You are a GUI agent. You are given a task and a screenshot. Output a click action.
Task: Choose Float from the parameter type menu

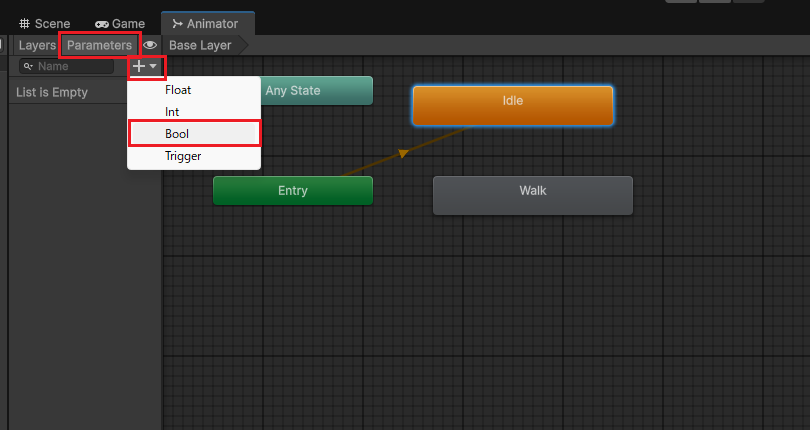[x=178, y=90]
